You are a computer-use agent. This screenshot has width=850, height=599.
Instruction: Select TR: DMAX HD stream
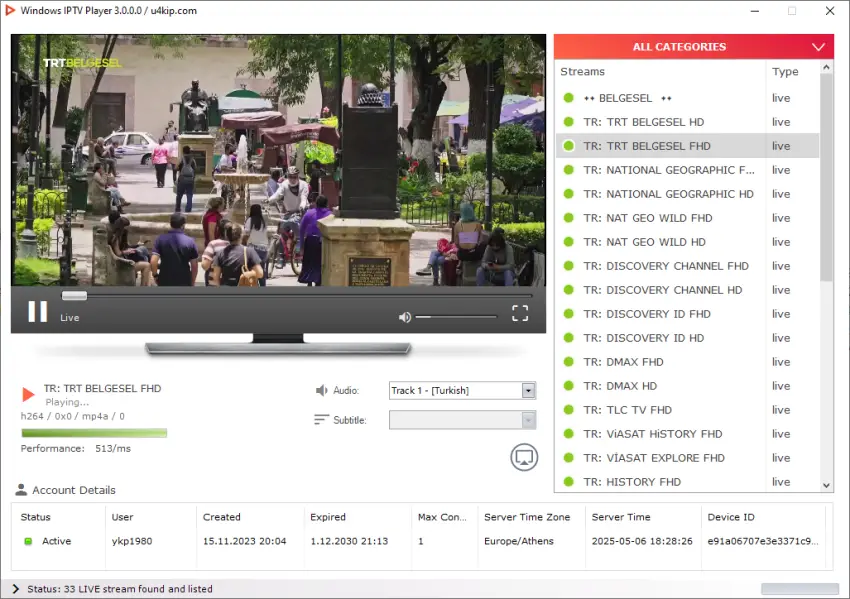click(x=687, y=385)
